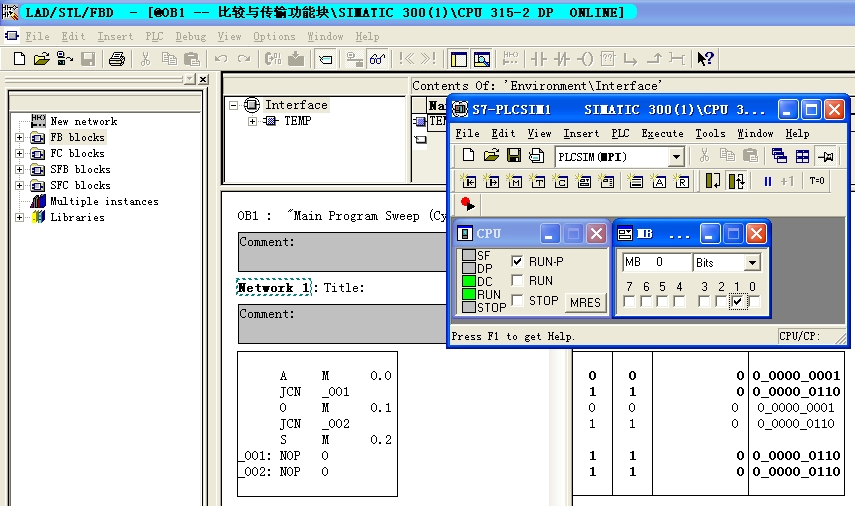Click the MB 0 address input field
The height and width of the screenshot is (506, 855).
[656, 262]
